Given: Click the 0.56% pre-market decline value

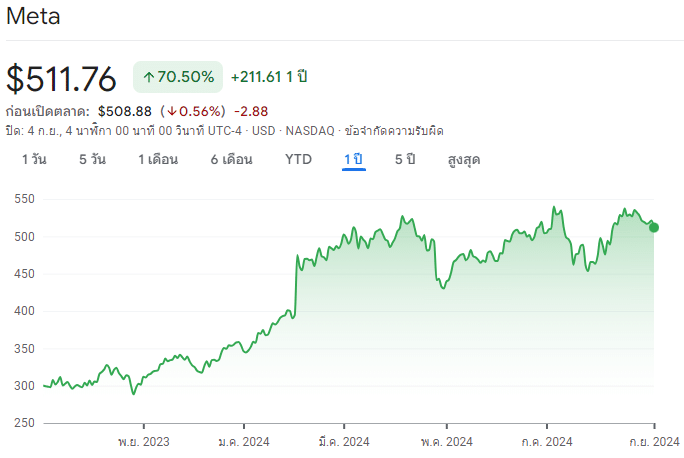Looking at the screenshot, I should 193,111.
